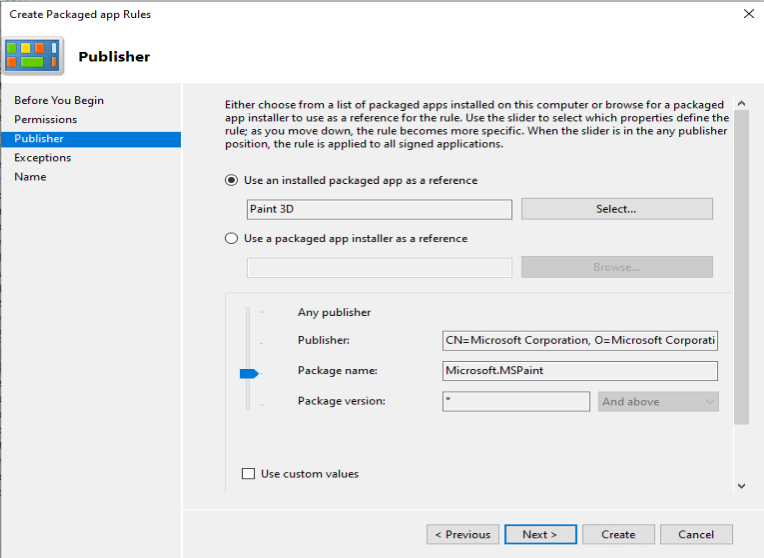
Task: Cancel the packaged app rule wizard
Action: [x=696, y=534]
